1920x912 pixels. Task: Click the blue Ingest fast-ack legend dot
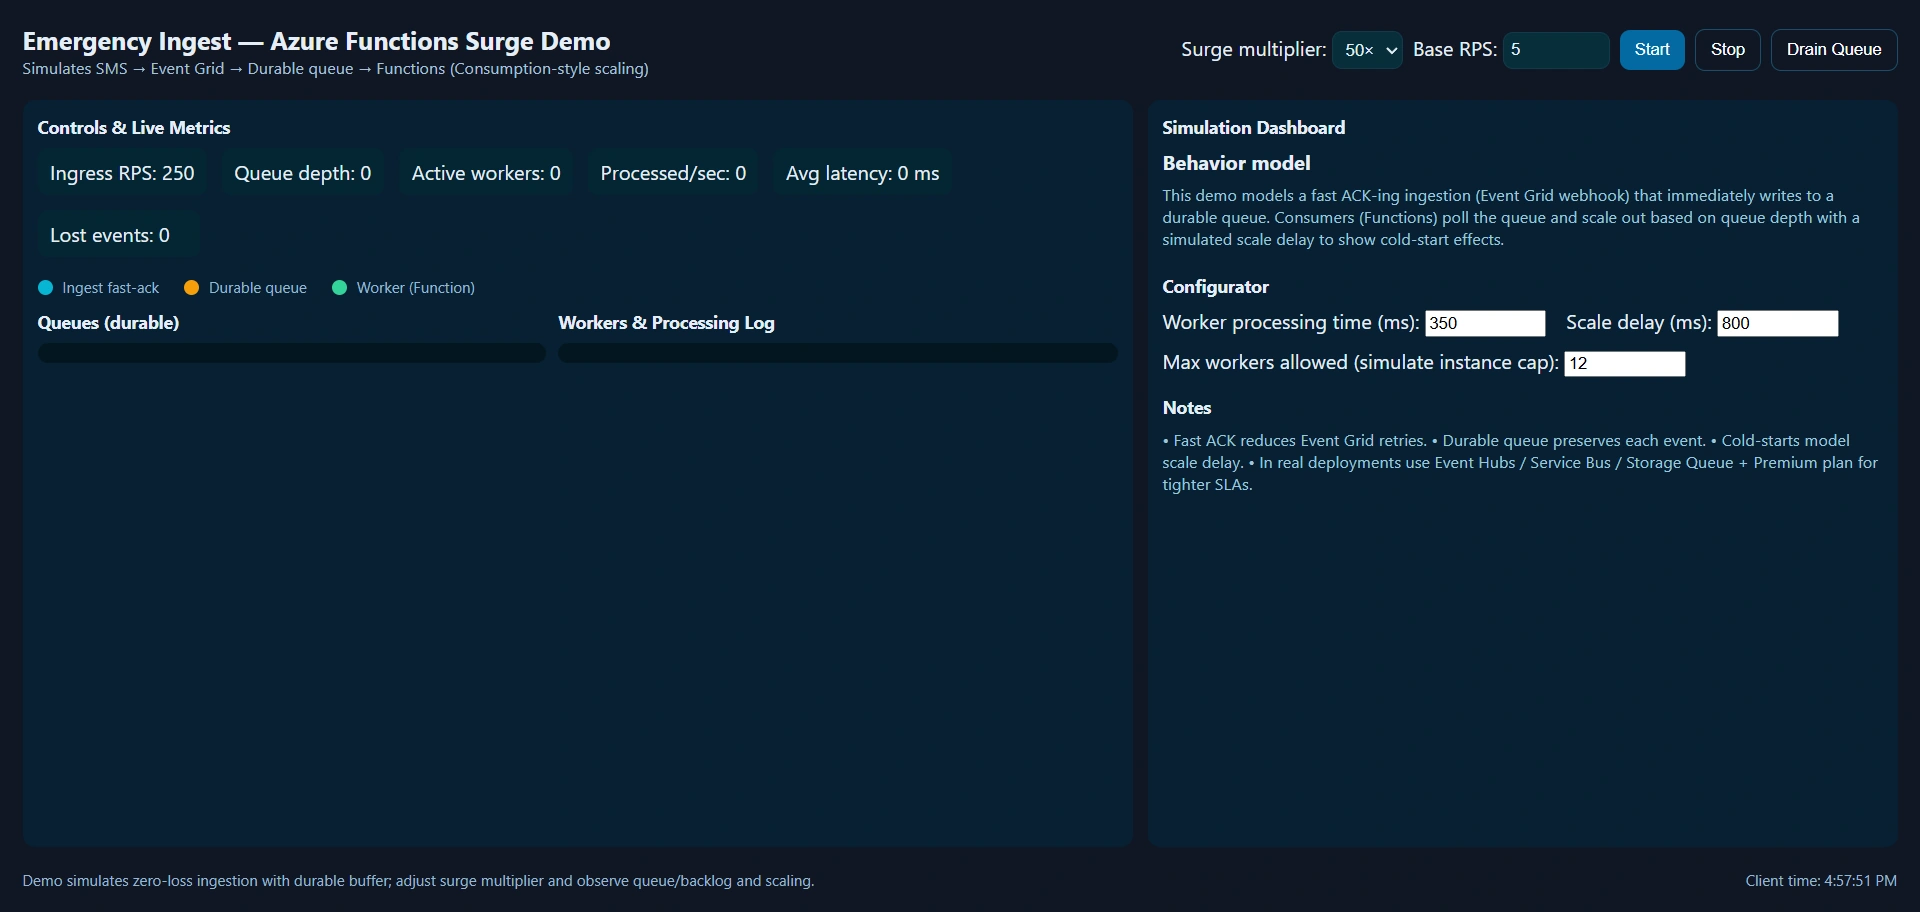(45, 288)
